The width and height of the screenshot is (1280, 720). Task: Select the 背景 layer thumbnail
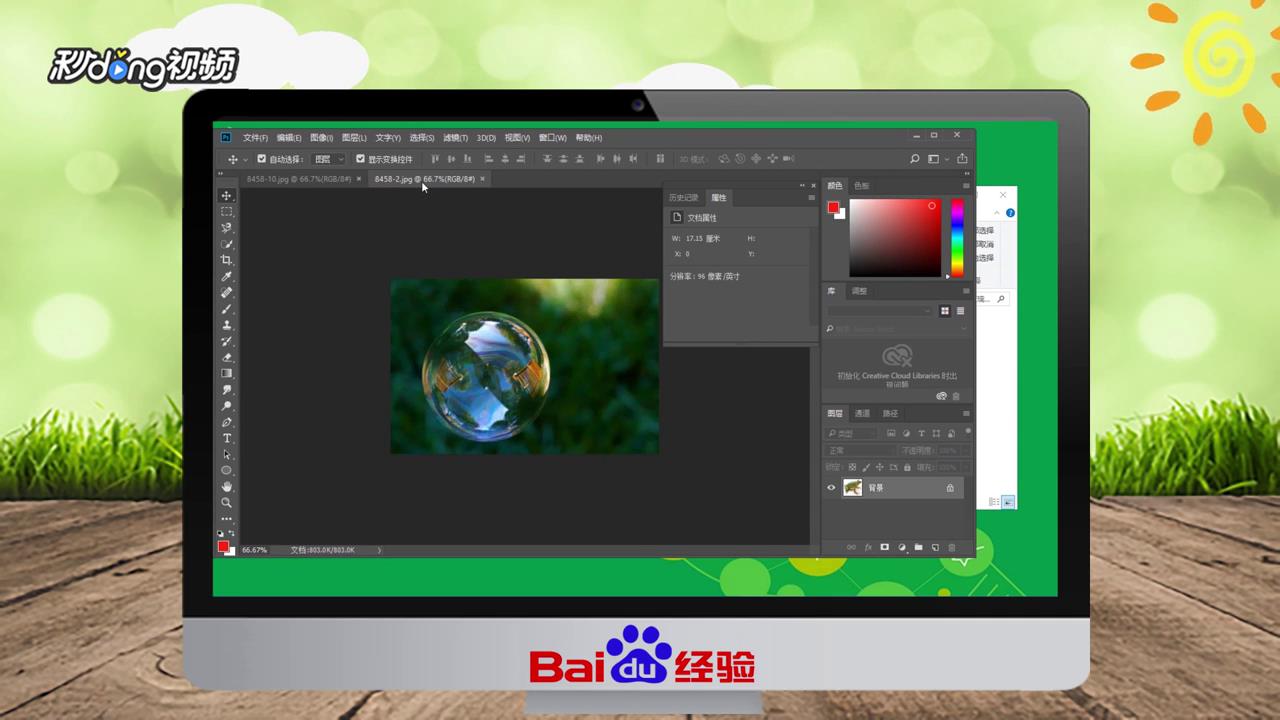tap(852, 488)
